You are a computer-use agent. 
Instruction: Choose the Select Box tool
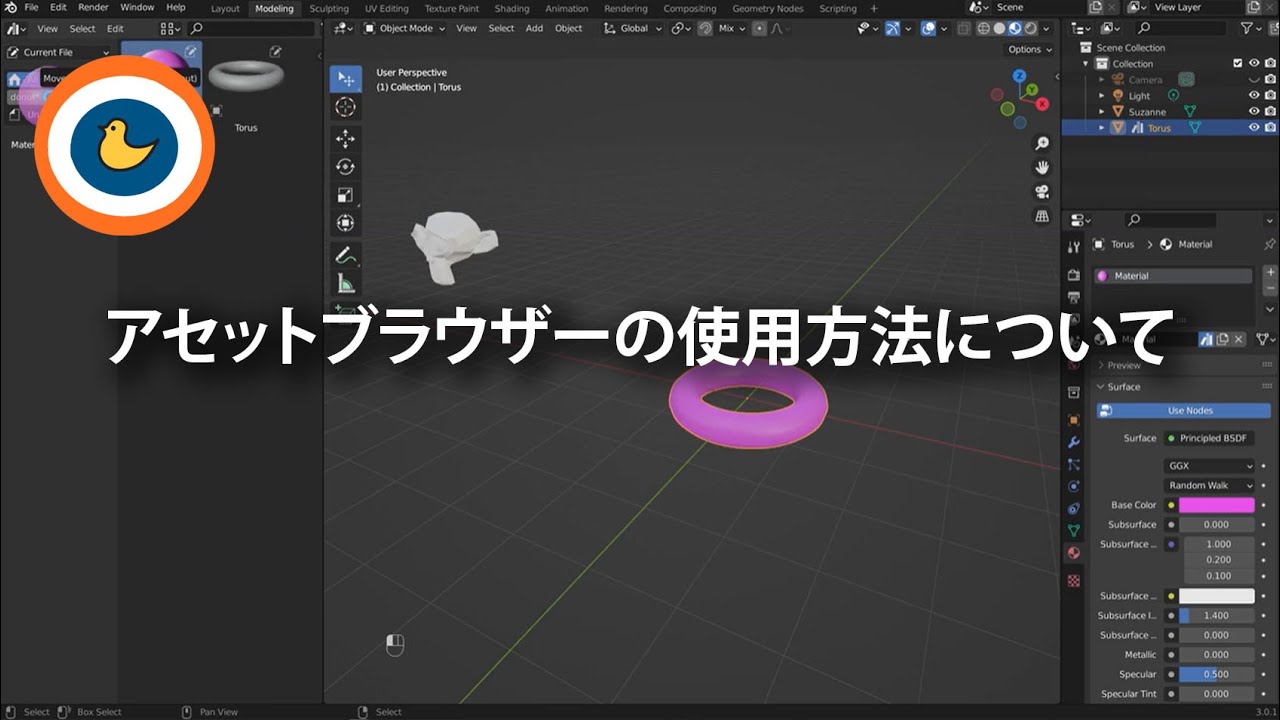click(x=346, y=79)
